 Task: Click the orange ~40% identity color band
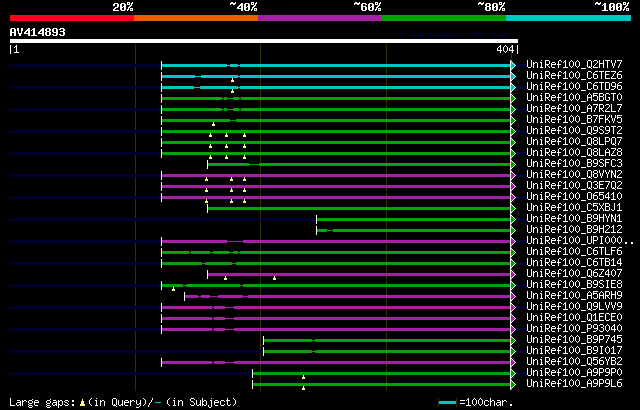[196, 18]
